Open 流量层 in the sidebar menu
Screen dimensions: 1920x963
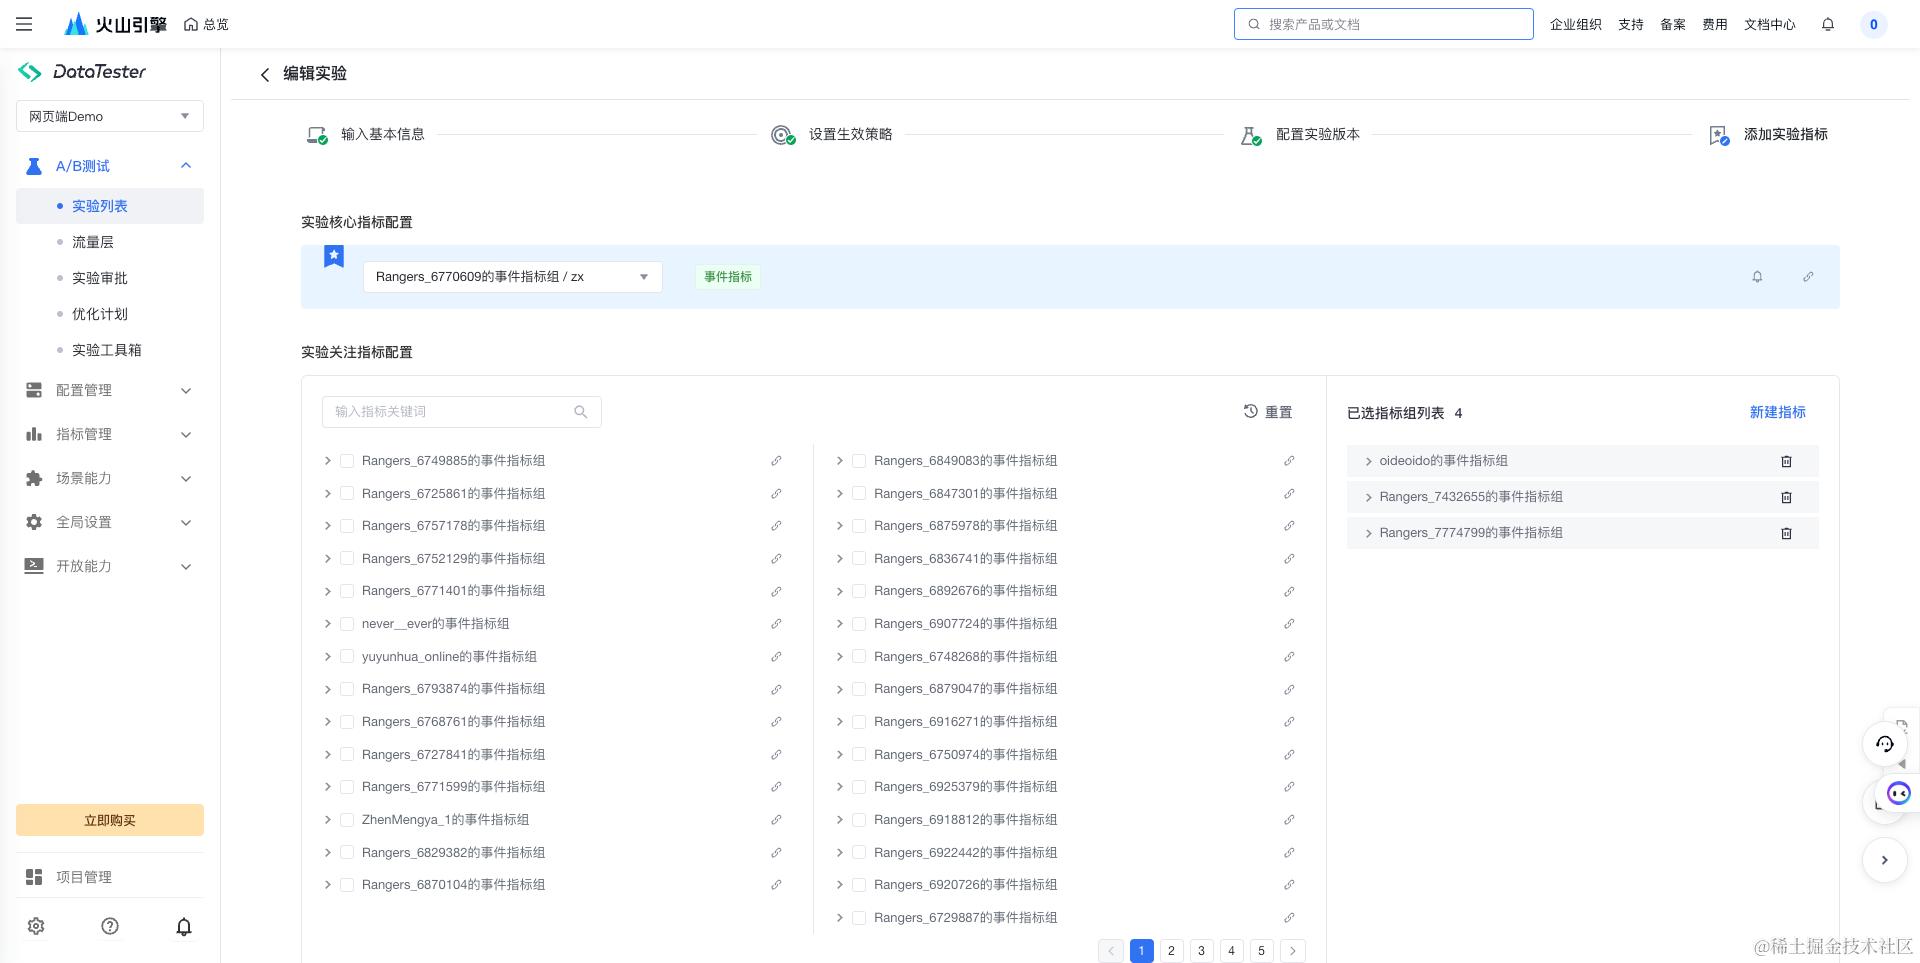[x=93, y=242]
